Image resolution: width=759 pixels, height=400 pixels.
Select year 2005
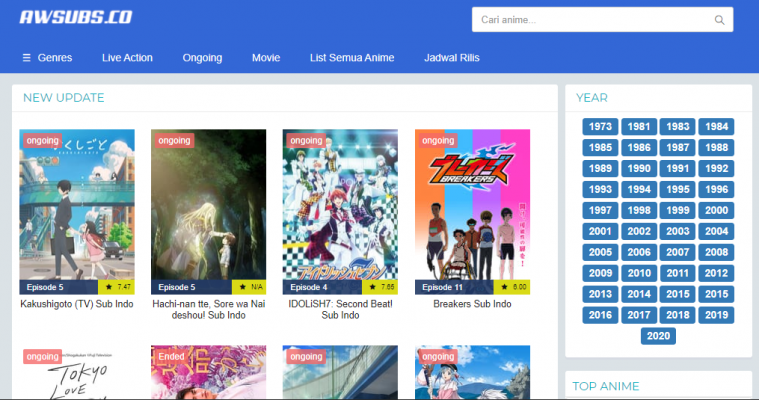click(600, 252)
